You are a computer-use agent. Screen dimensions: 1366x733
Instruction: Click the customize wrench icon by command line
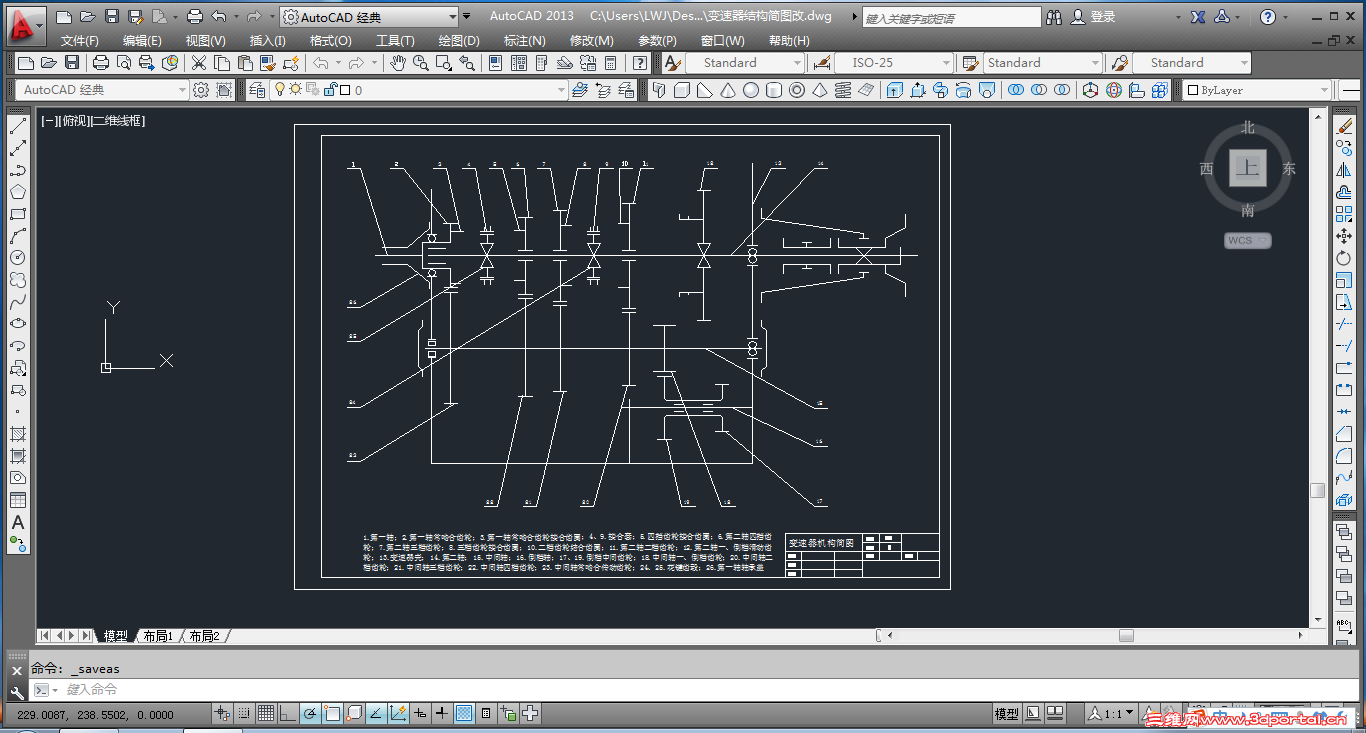coord(16,691)
